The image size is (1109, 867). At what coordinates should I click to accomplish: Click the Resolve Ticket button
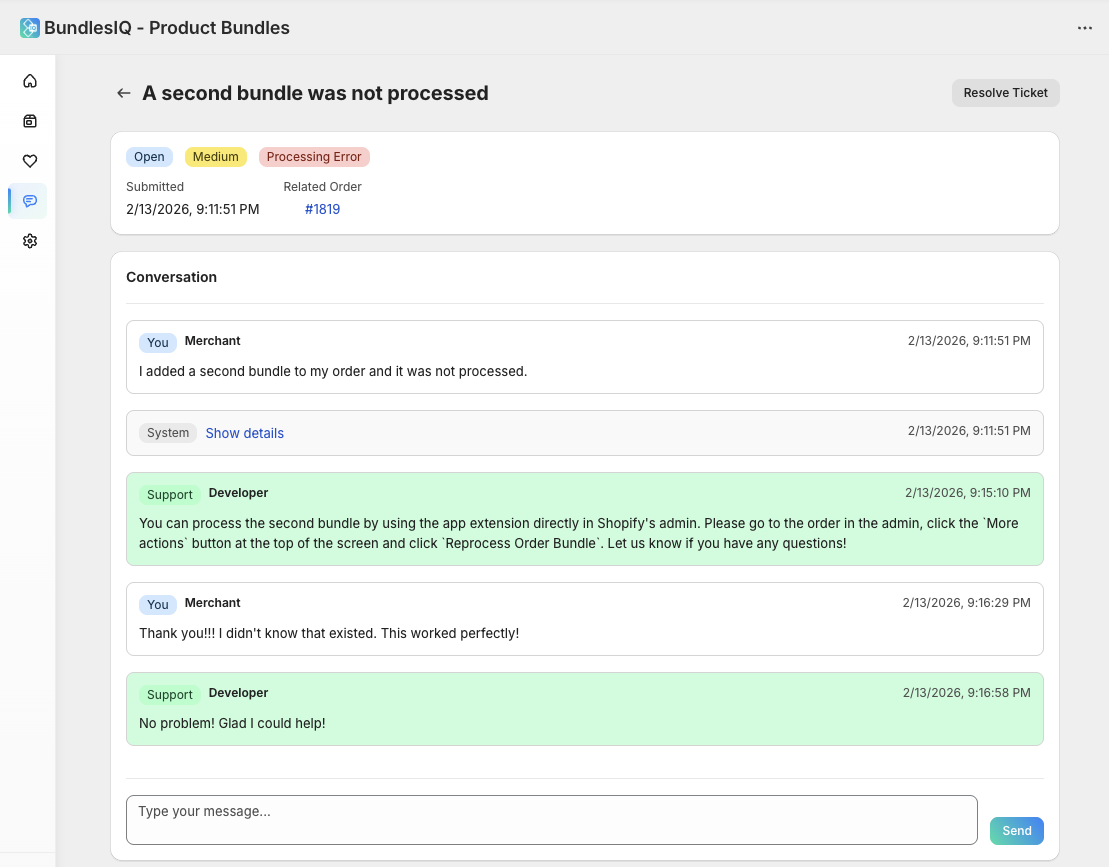tap(1005, 92)
